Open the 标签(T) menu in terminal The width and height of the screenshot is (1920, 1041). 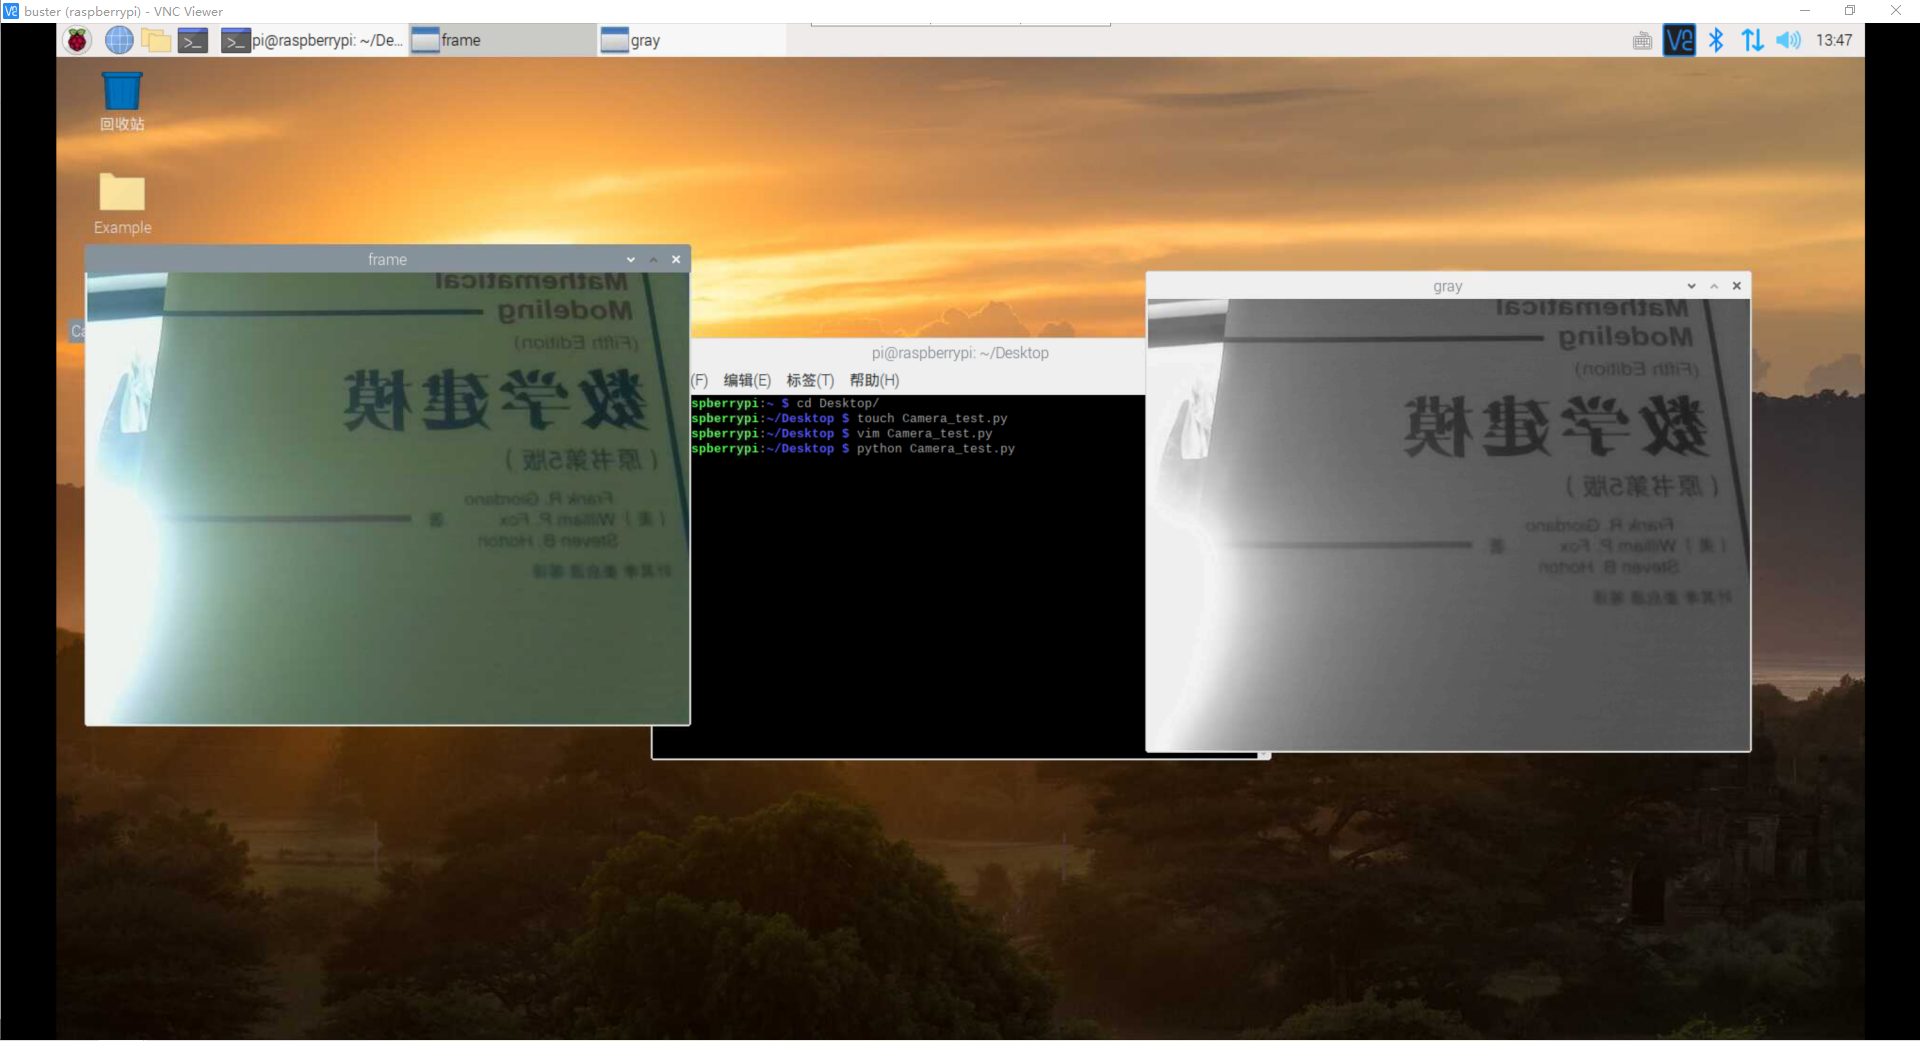[810, 380]
